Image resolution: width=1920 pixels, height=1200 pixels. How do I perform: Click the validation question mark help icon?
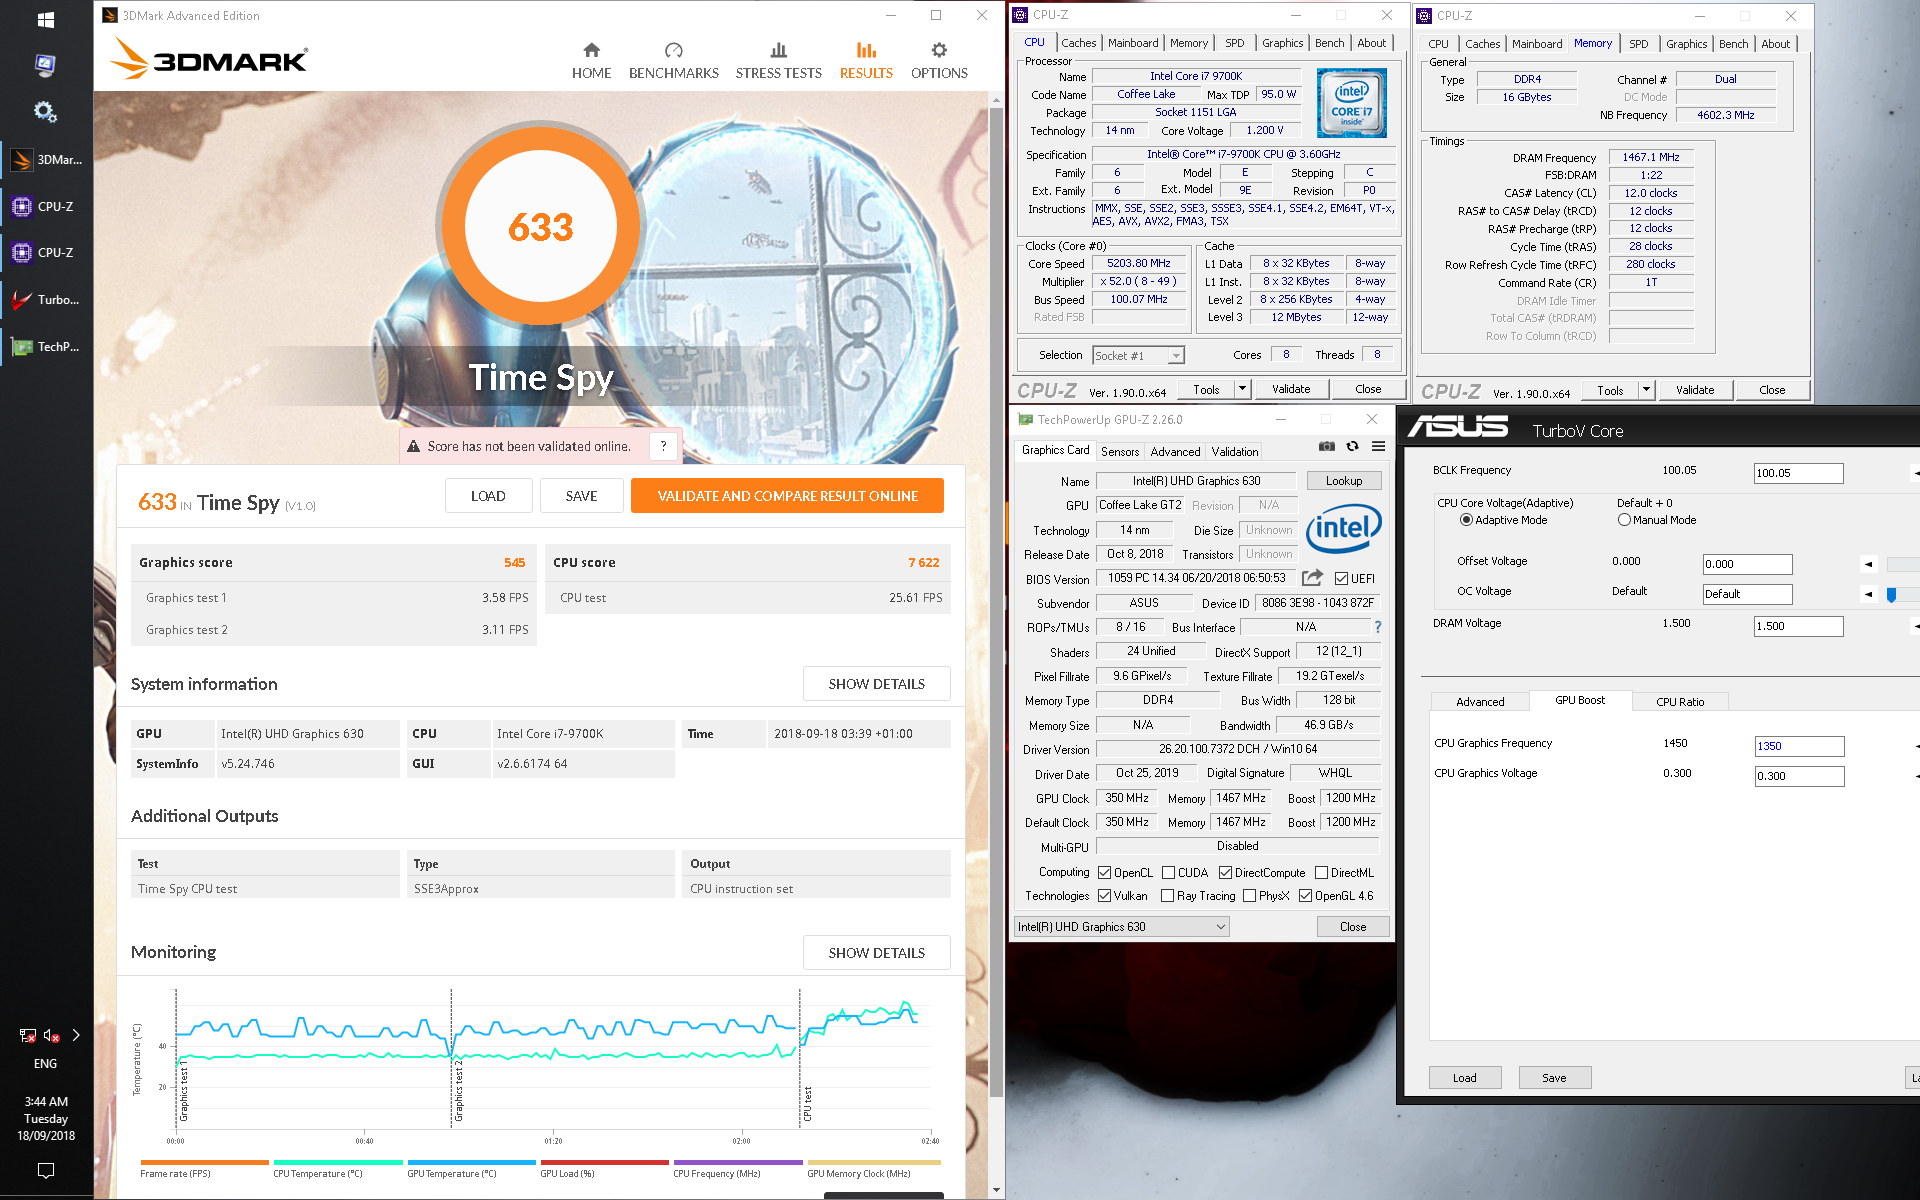663,446
